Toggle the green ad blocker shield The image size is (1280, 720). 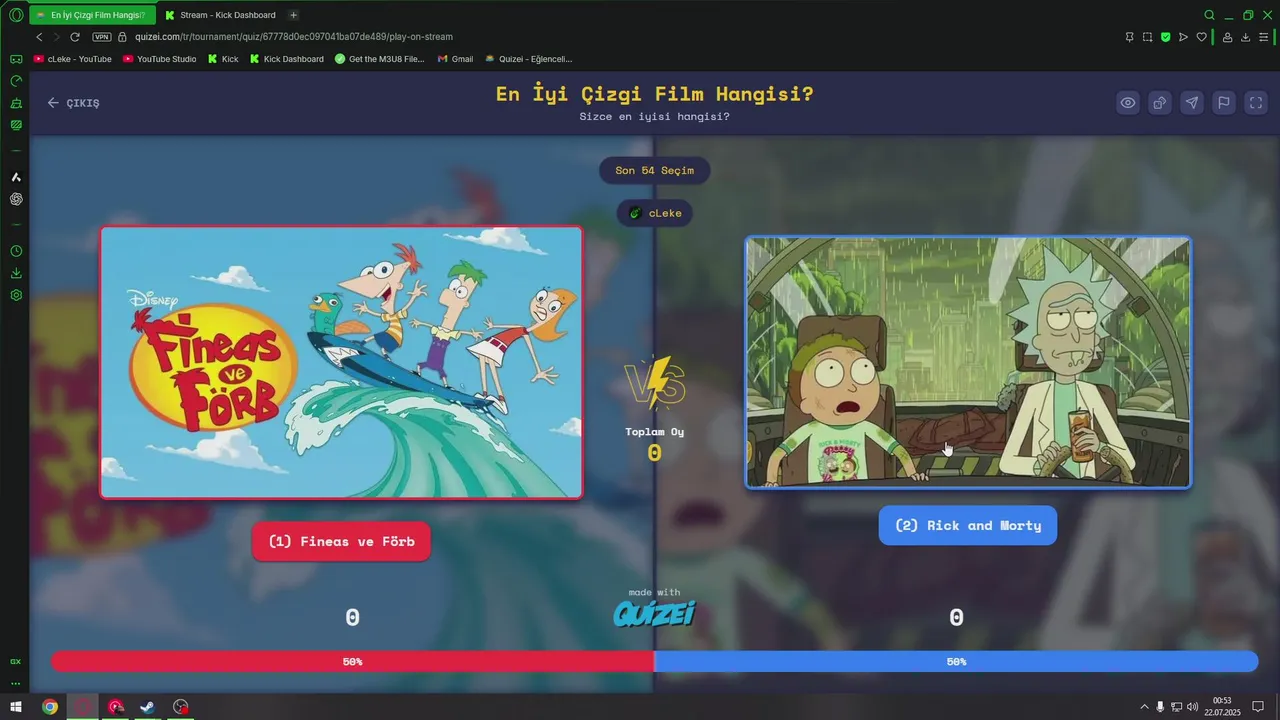coord(1165,37)
